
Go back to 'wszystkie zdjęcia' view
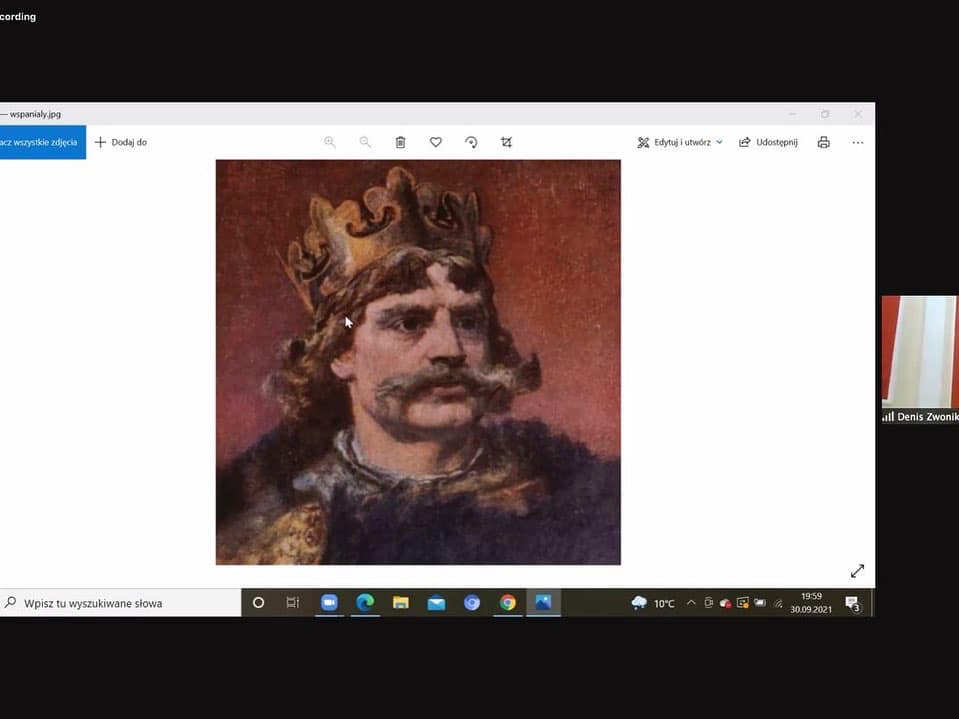click(x=40, y=142)
